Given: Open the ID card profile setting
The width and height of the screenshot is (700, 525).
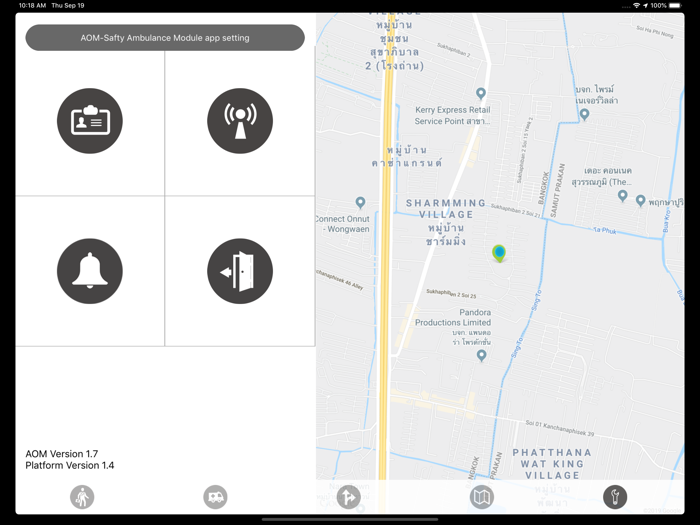Looking at the screenshot, I should 90,121.
